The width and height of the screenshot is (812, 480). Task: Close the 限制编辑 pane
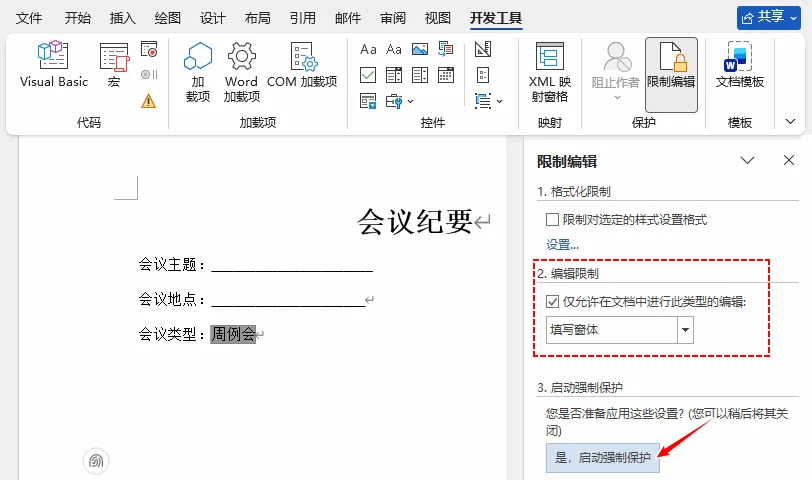789,161
